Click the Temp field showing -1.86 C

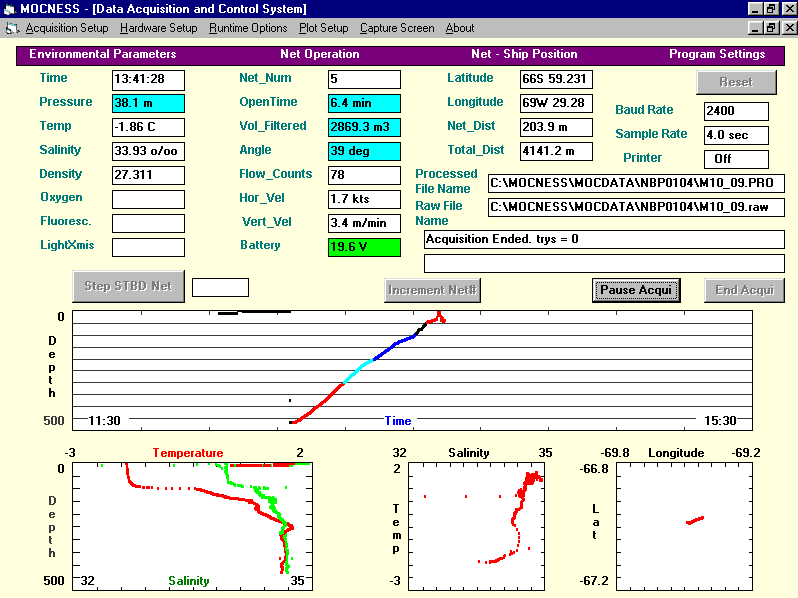pos(148,127)
